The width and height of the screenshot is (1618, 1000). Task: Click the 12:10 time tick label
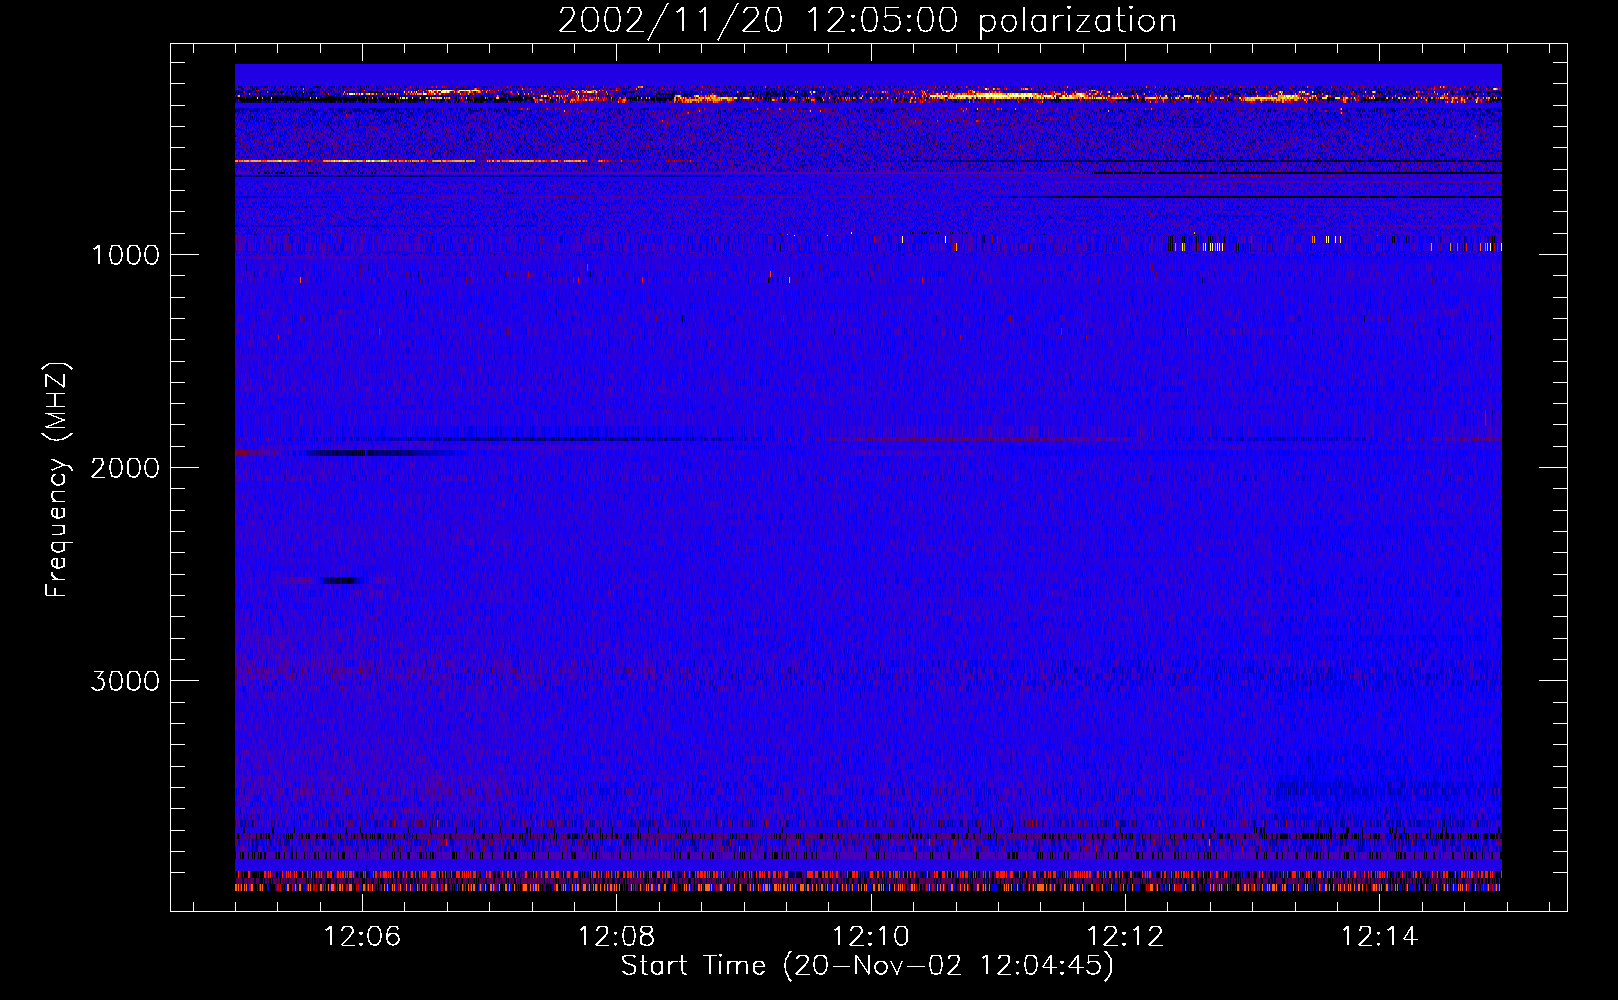pyautogui.click(x=871, y=937)
